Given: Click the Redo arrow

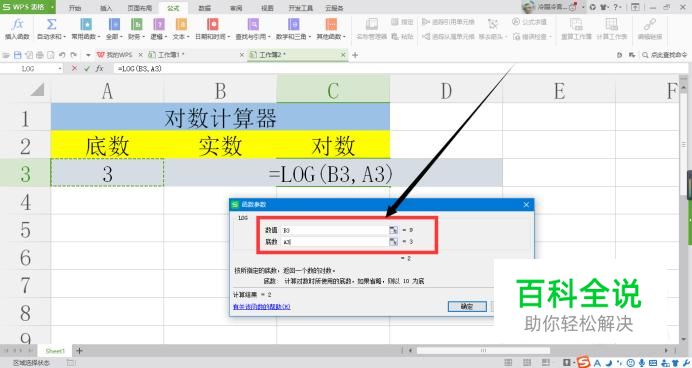Looking at the screenshot, I should 74,55.
